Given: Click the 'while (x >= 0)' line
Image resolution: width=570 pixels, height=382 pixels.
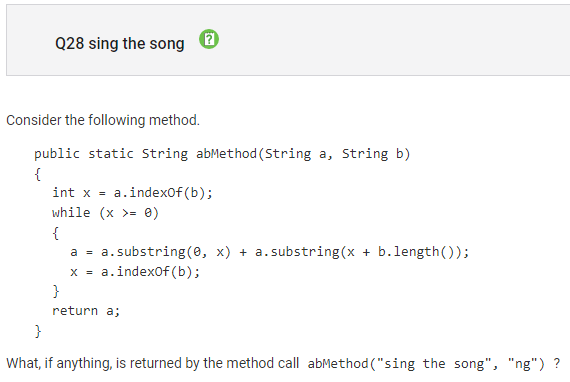Looking at the screenshot, I should [105, 213].
